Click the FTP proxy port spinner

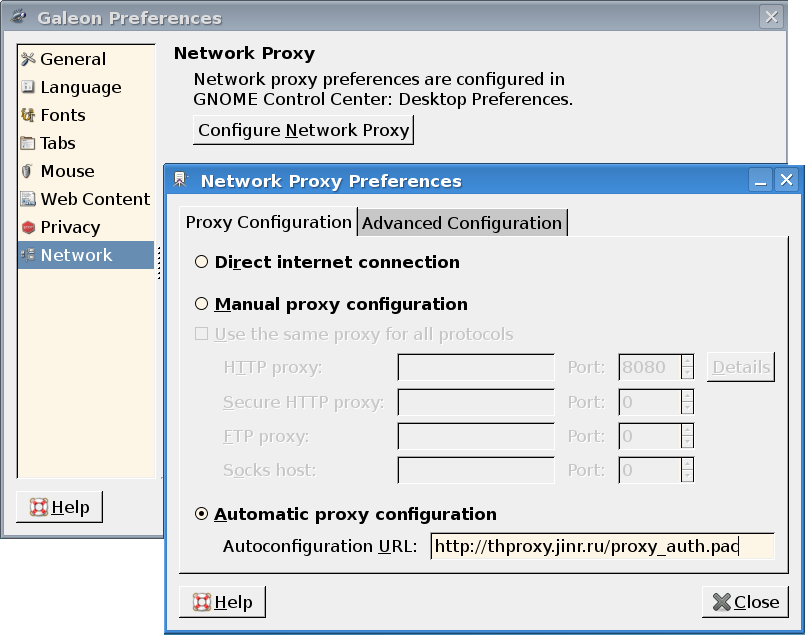[656, 436]
